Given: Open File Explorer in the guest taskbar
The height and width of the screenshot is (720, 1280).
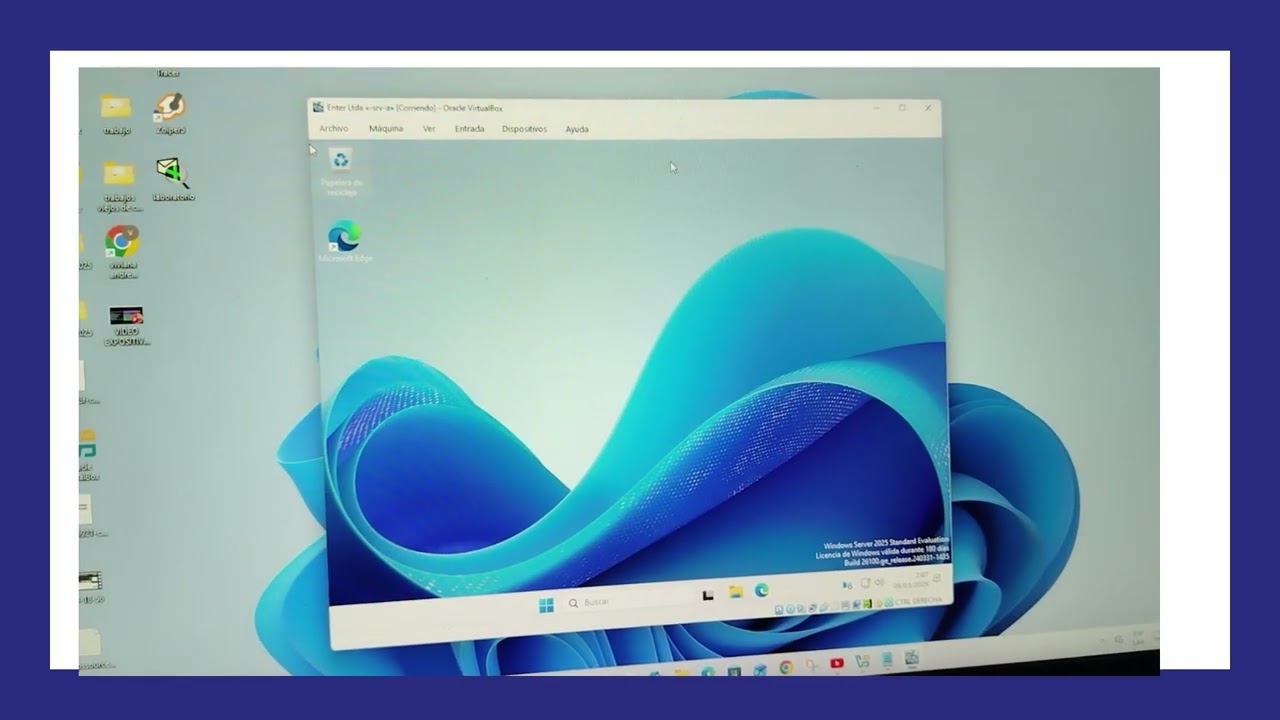Looking at the screenshot, I should pos(736,592).
